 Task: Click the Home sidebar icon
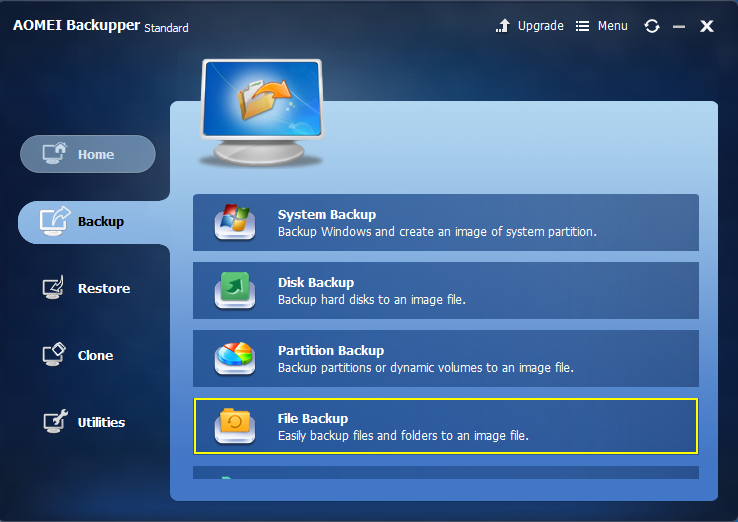[x=54, y=154]
